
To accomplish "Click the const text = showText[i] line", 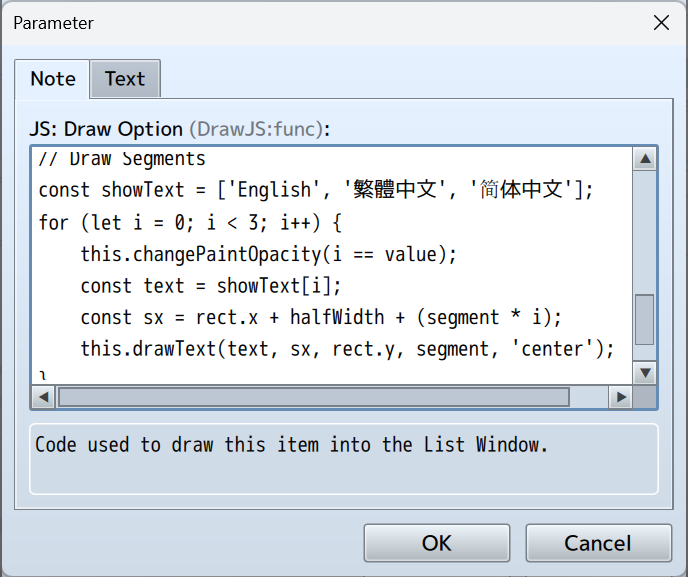I will pos(211,286).
